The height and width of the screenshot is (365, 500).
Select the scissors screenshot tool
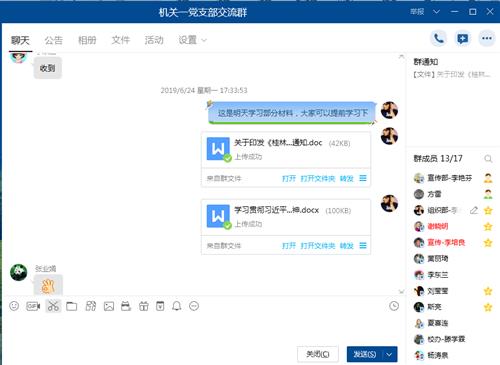[53, 306]
